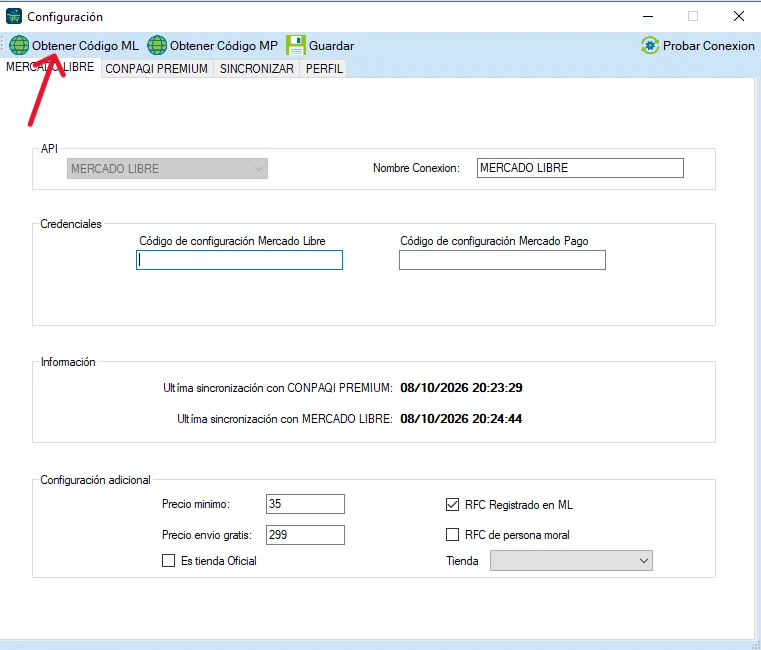Minimize the Configuración window

[648, 17]
